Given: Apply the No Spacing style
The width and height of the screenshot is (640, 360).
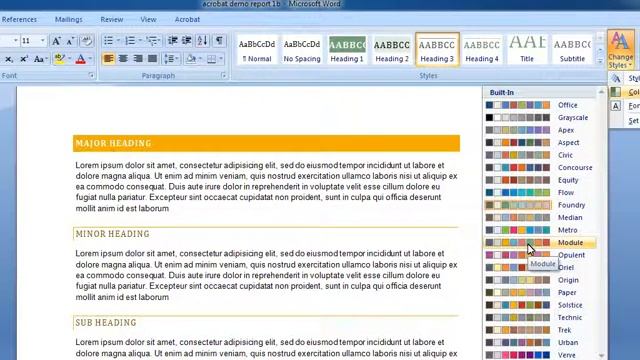Looking at the screenshot, I should pyautogui.click(x=302, y=50).
